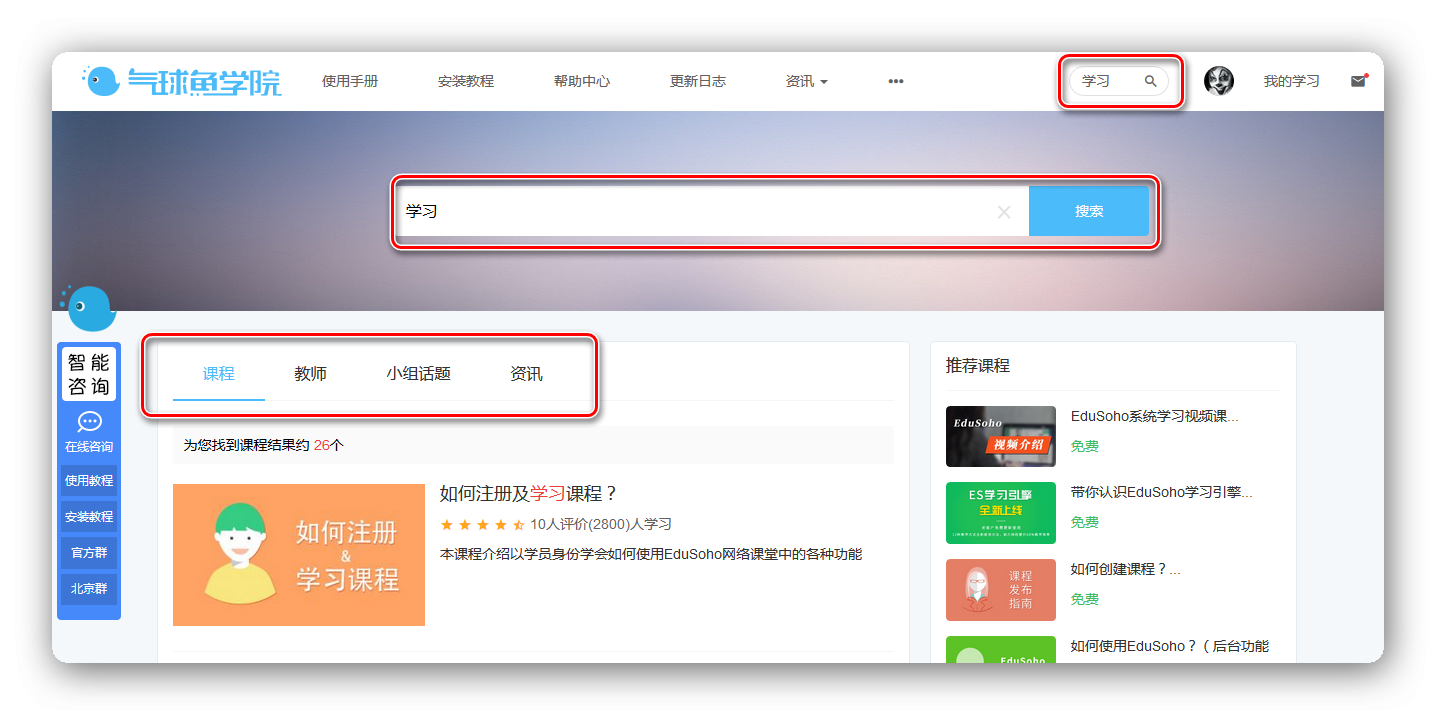Switch to the 小组话题 tab

[418, 374]
